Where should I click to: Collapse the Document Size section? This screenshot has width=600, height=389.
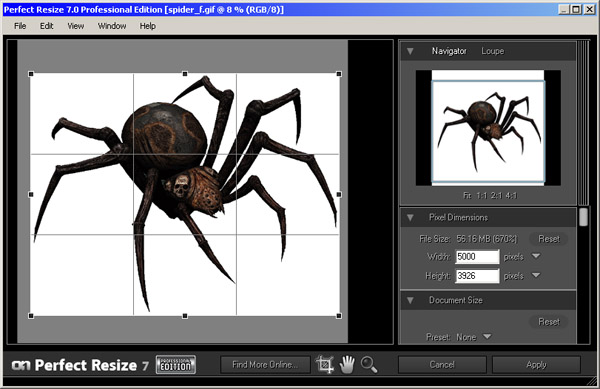click(410, 300)
